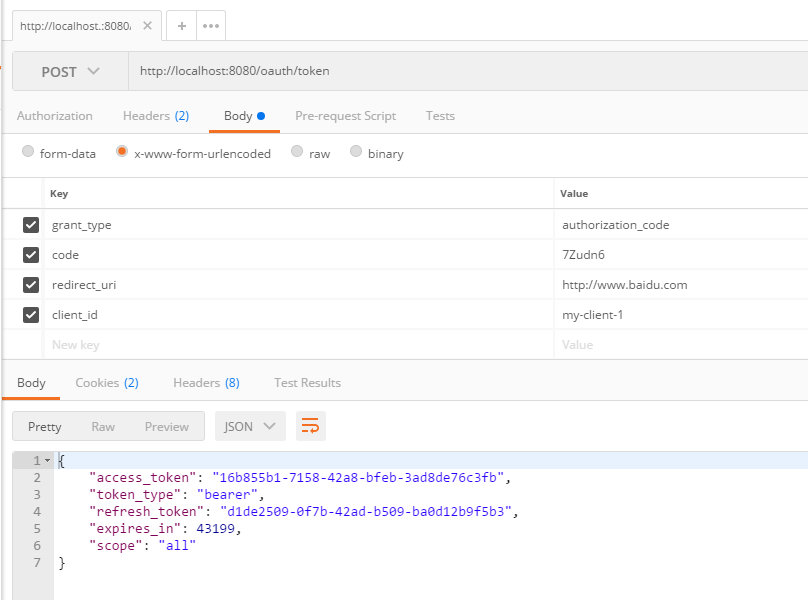
Task: Click the wrap lines icon in response toolbar
Action: pyautogui.click(x=310, y=426)
